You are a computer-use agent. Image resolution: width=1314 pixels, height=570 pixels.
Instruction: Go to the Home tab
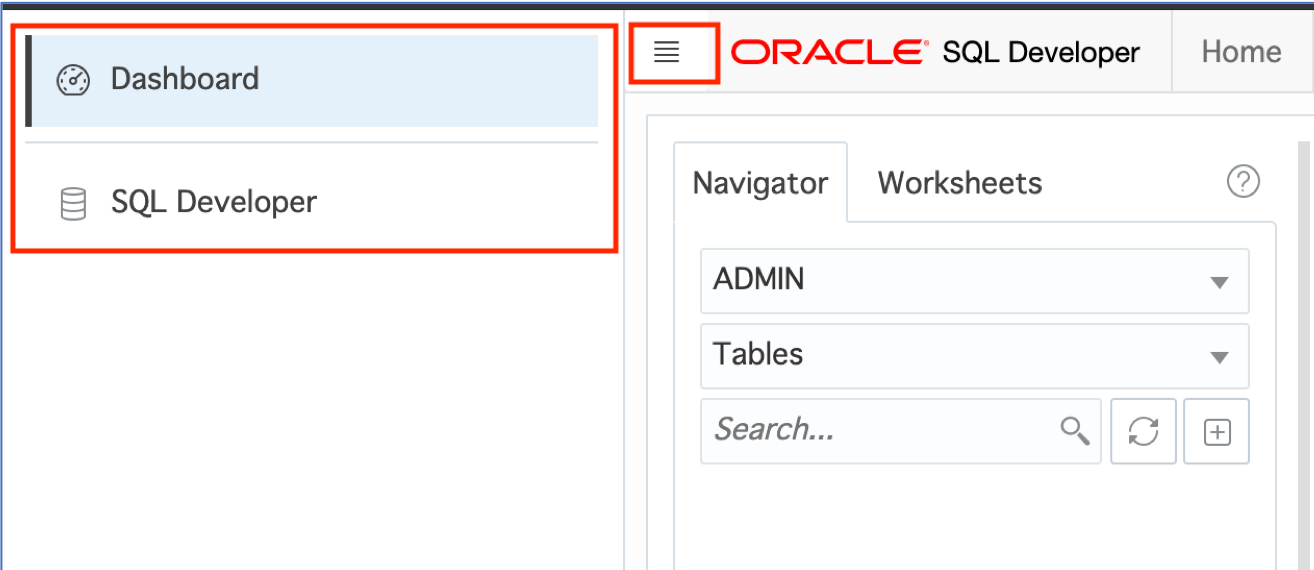coord(1241,52)
